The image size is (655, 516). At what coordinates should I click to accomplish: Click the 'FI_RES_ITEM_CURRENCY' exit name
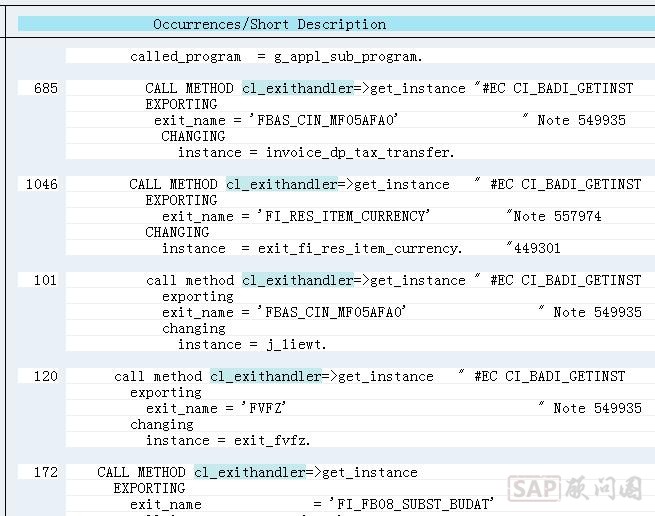[343, 217]
